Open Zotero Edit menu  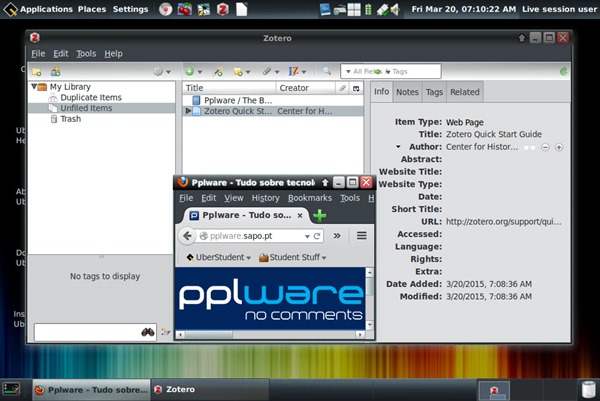60,54
